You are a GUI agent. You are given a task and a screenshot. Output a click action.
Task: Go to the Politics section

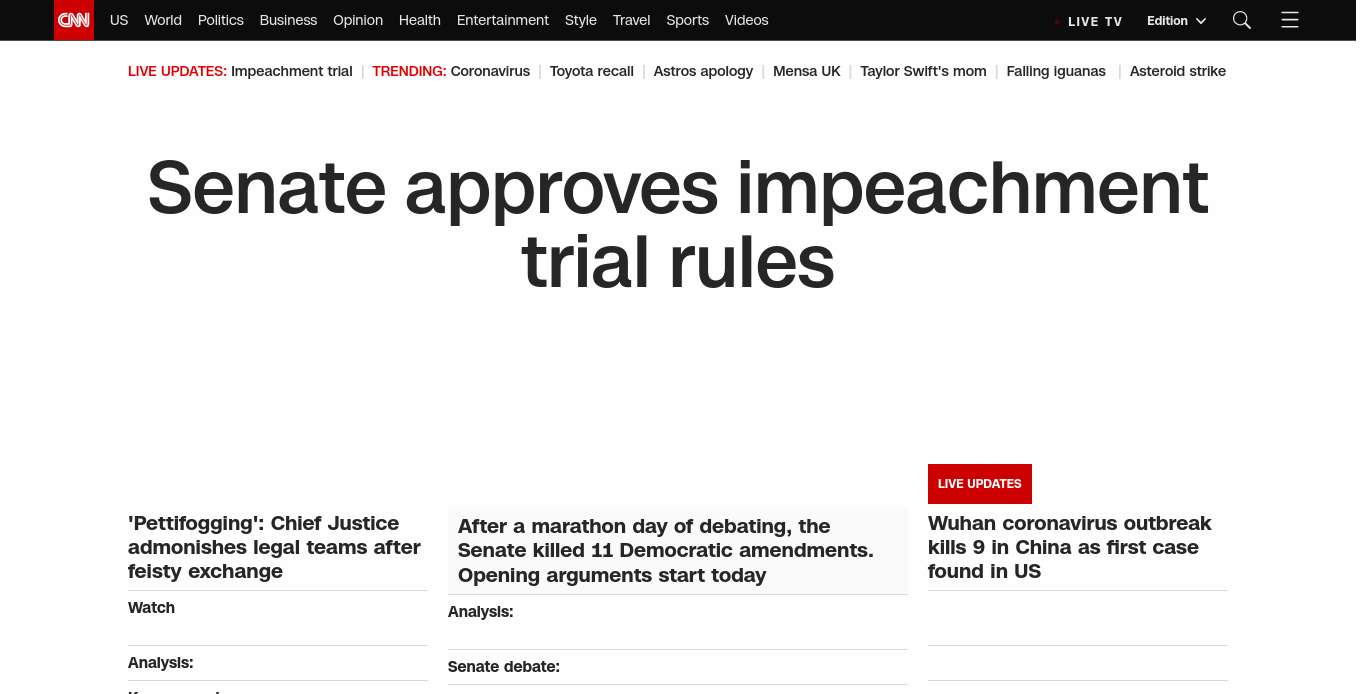click(x=220, y=20)
